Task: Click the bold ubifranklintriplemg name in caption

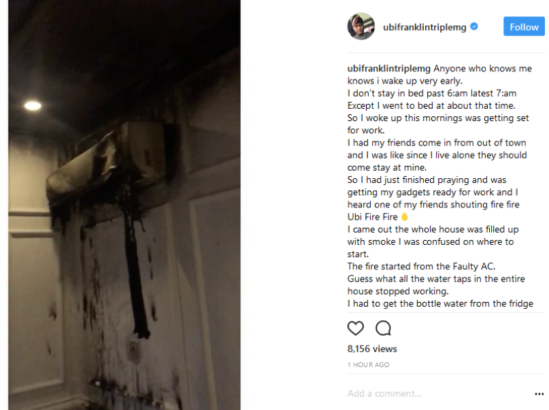Action: tap(389, 69)
